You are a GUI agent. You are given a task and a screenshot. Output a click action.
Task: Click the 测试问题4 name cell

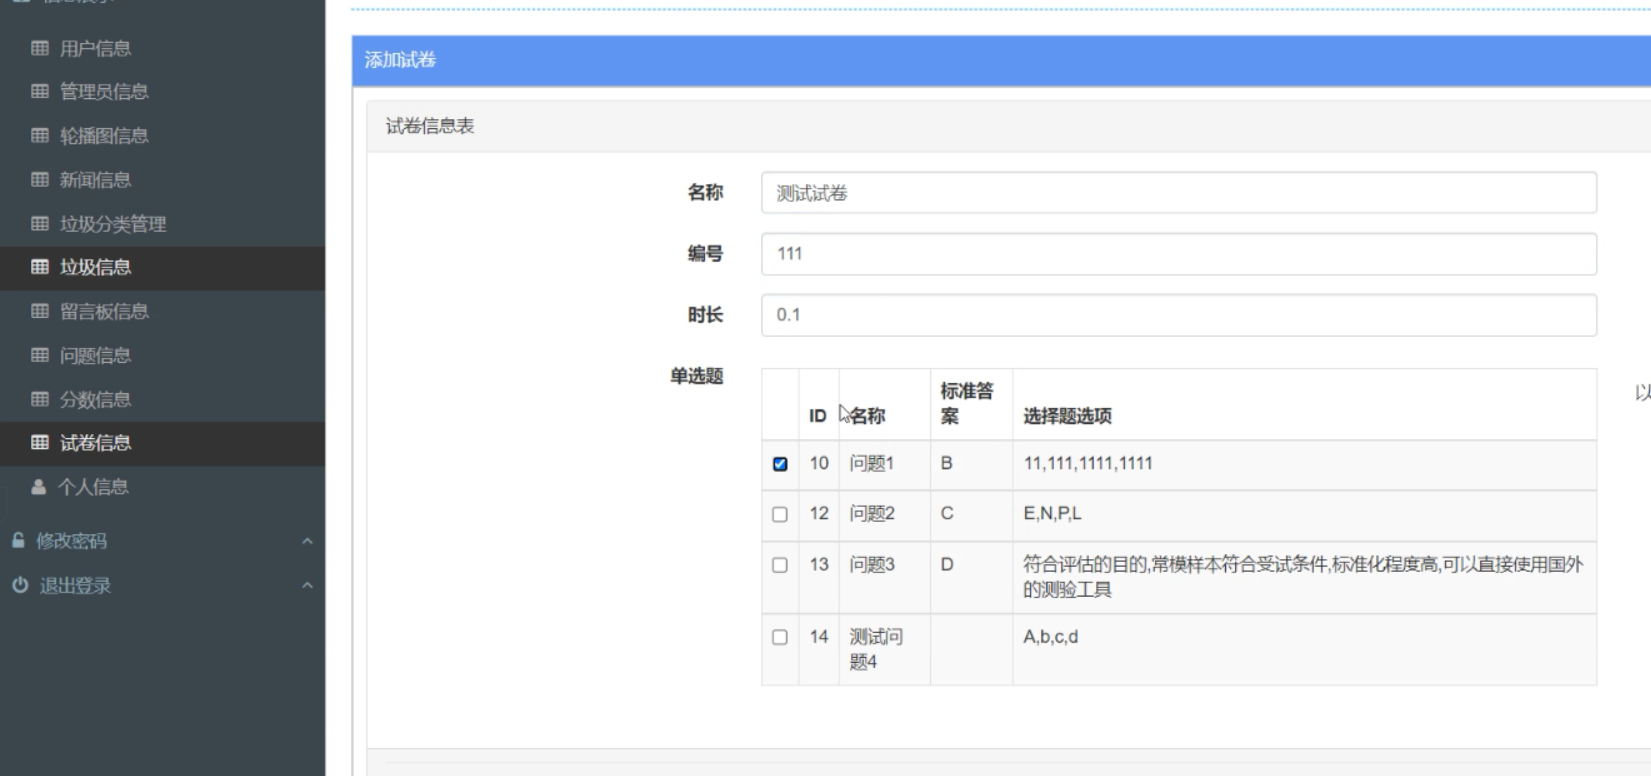coord(876,649)
